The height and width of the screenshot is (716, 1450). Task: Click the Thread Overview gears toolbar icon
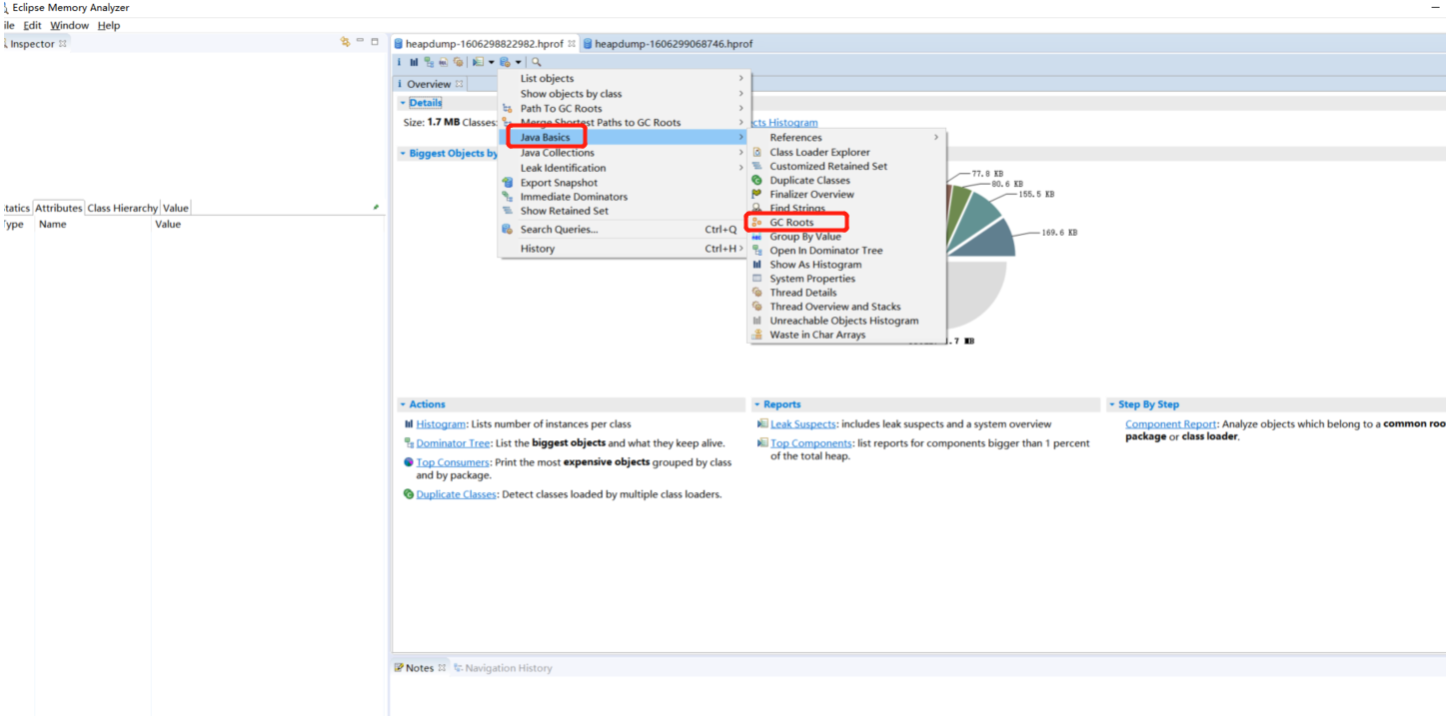click(x=458, y=62)
